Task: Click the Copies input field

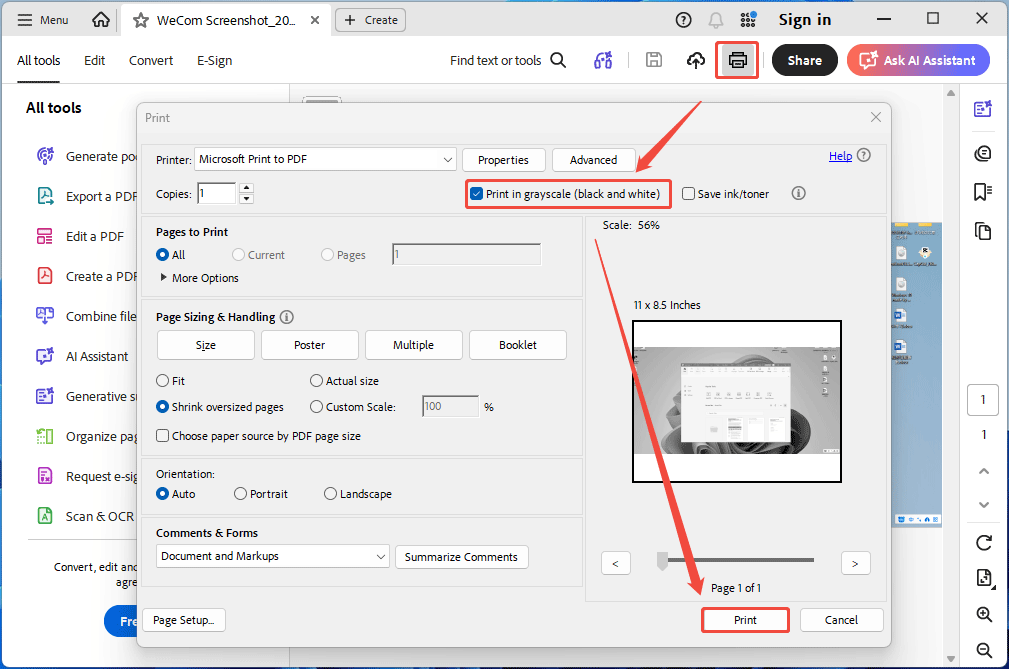Action: pos(215,193)
